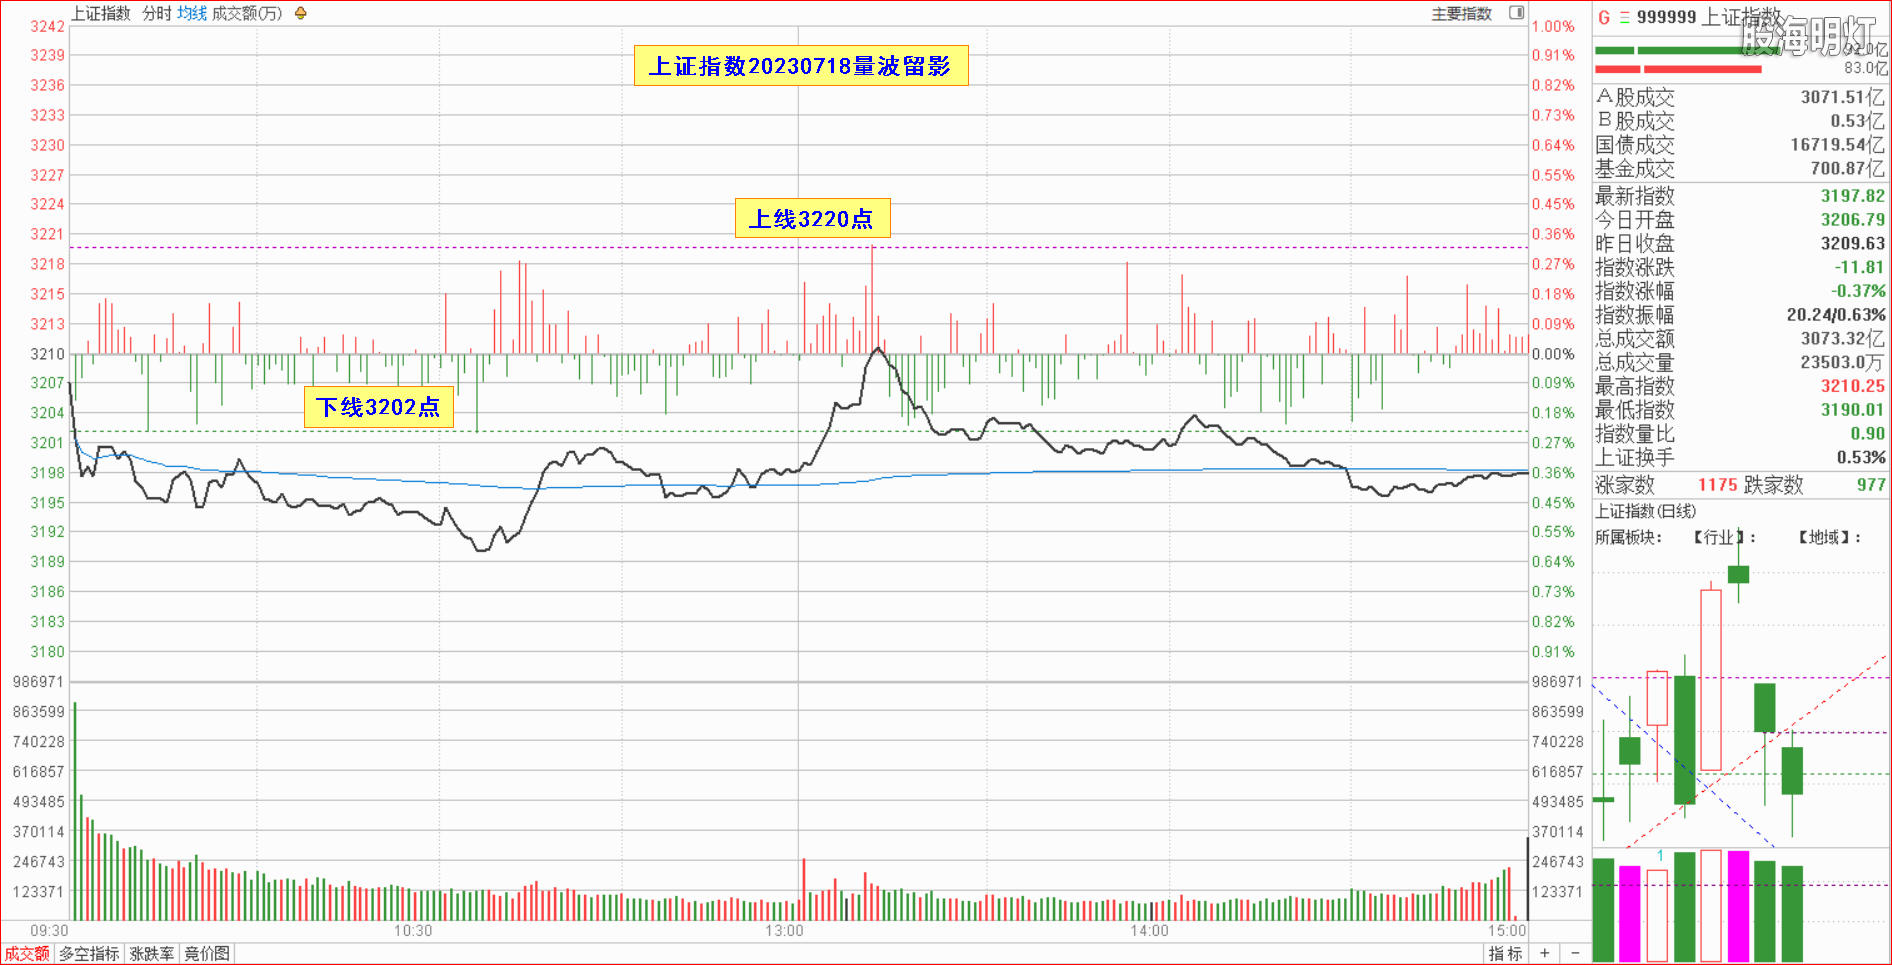Click 指数振幅 value 20.24/0.63%
The image size is (1892, 965).
coord(1836,315)
